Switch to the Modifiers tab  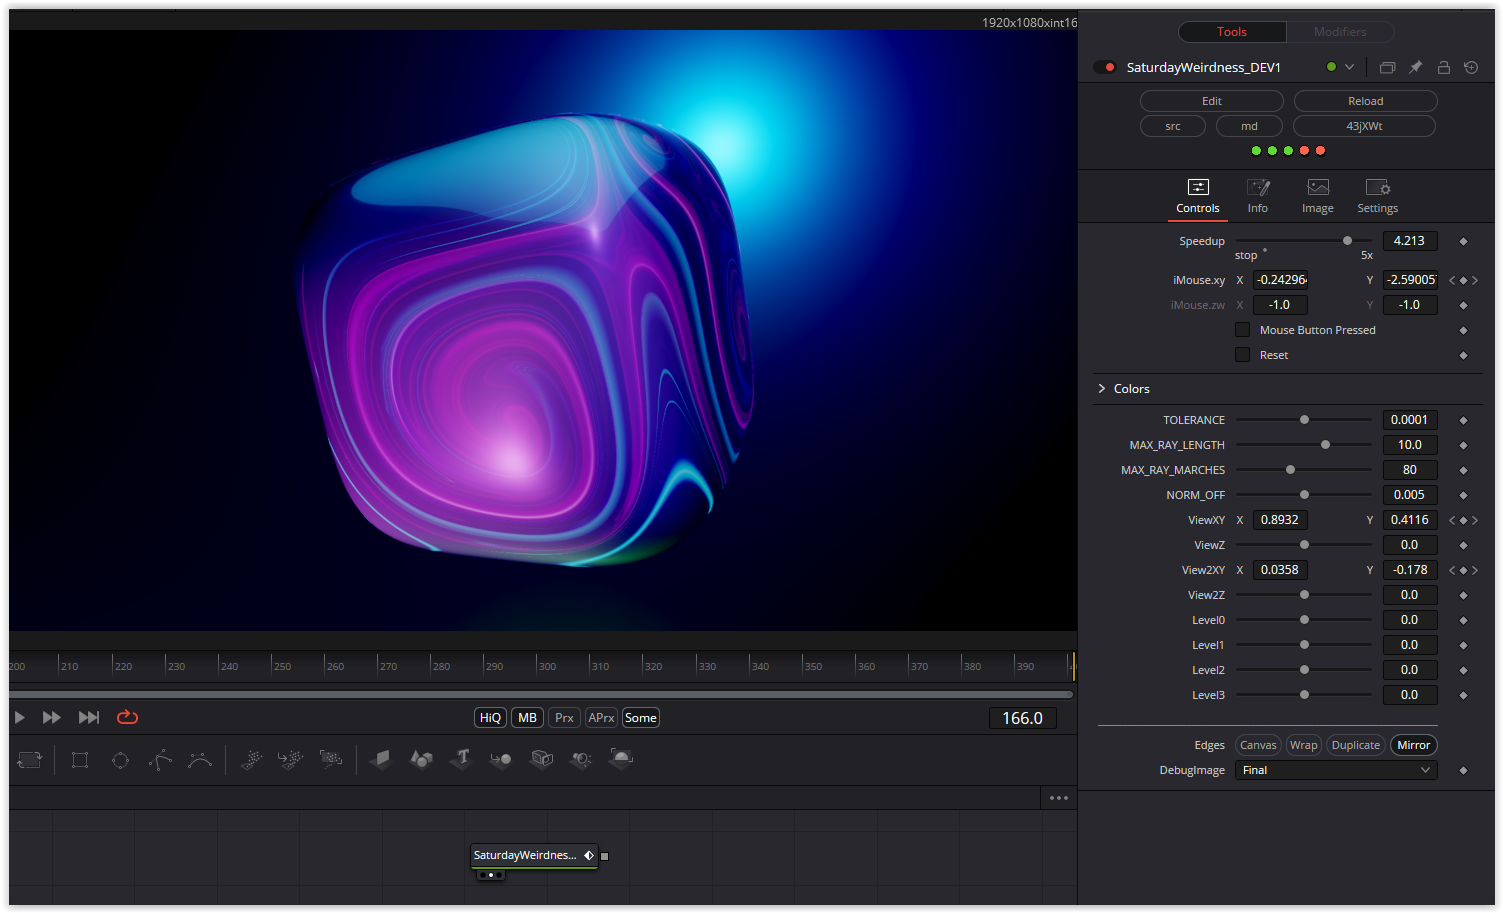coord(1340,32)
